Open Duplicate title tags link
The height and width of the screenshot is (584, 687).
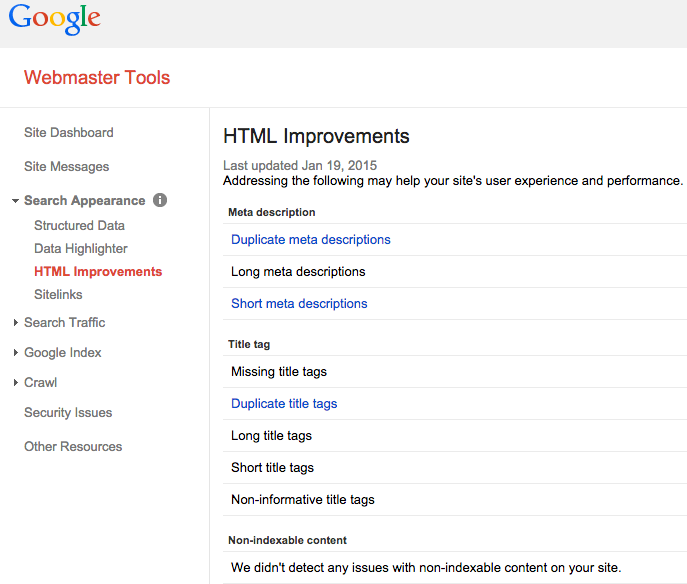coord(284,404)
